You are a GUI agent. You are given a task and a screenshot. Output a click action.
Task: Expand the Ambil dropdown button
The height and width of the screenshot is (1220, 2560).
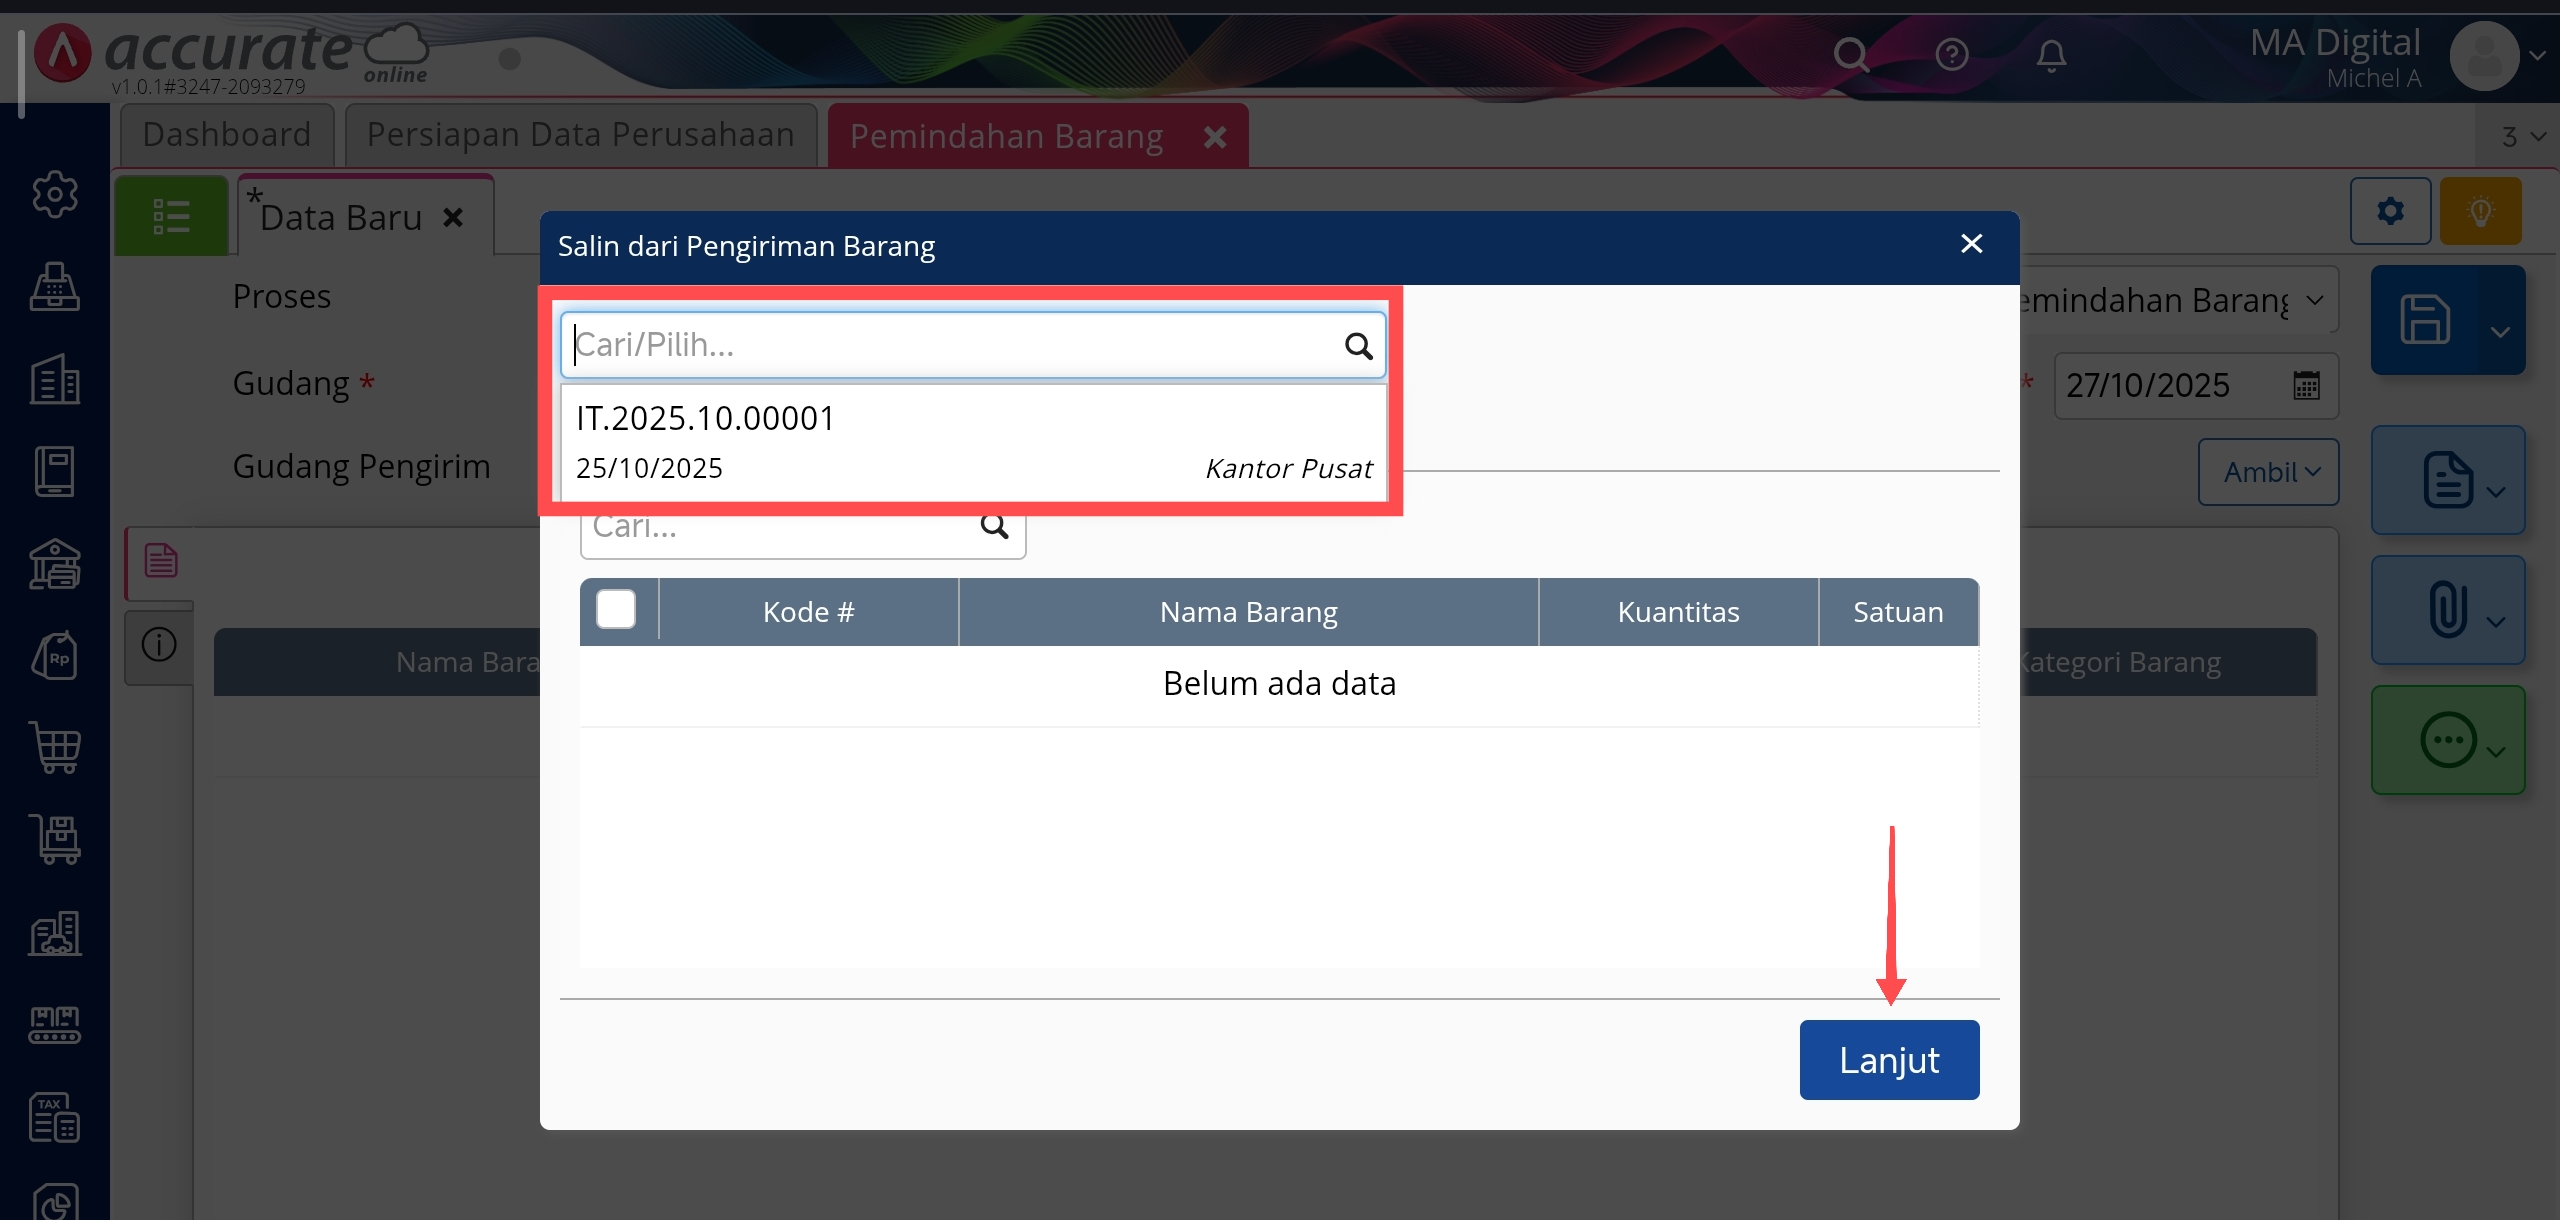coord(2268,472)
